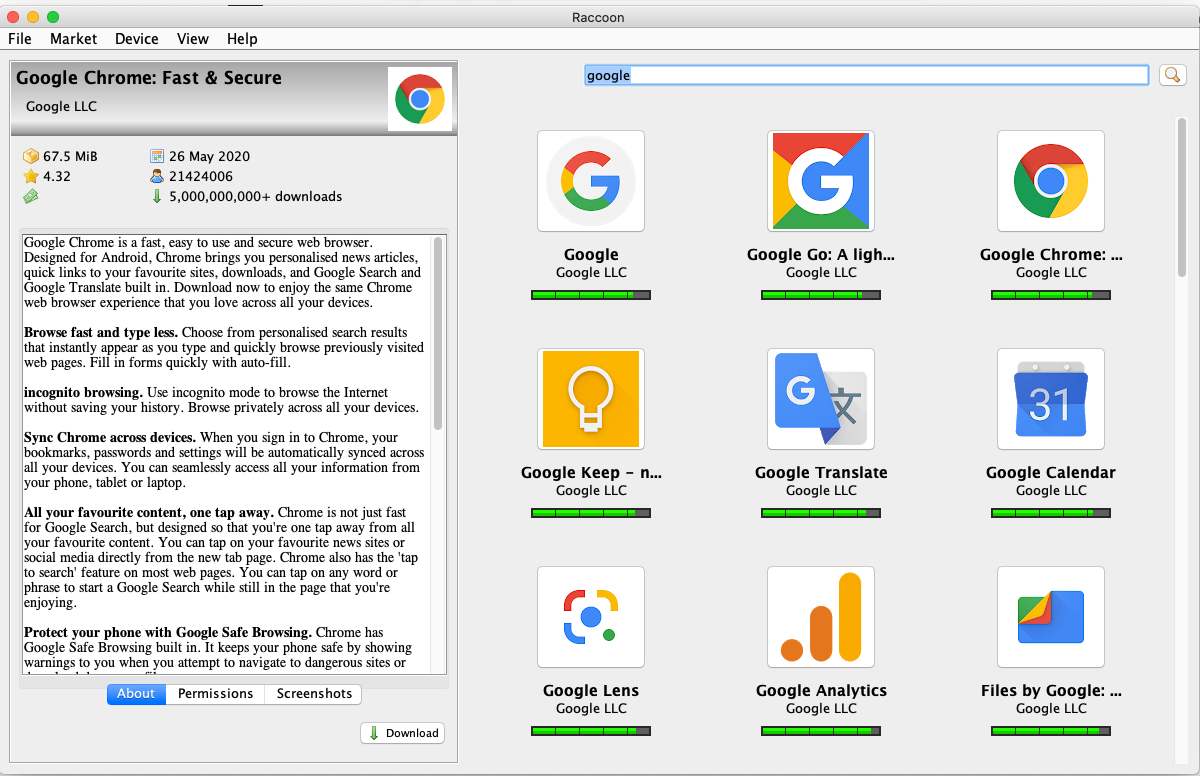1200x776 pixels.
Task: Click the rating bar under Google
Action: 591,295
